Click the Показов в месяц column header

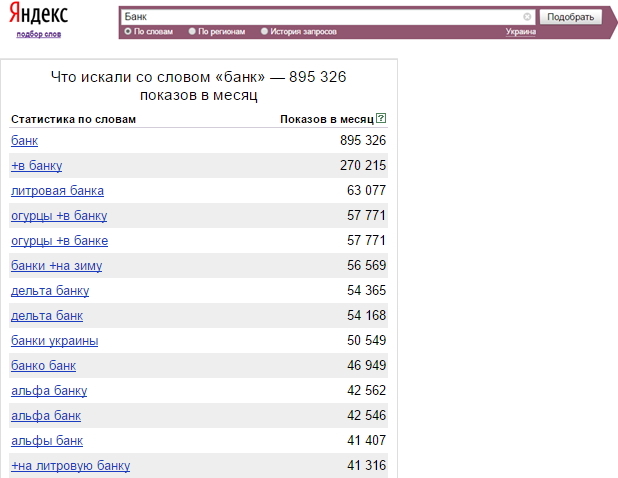(327, 119)
